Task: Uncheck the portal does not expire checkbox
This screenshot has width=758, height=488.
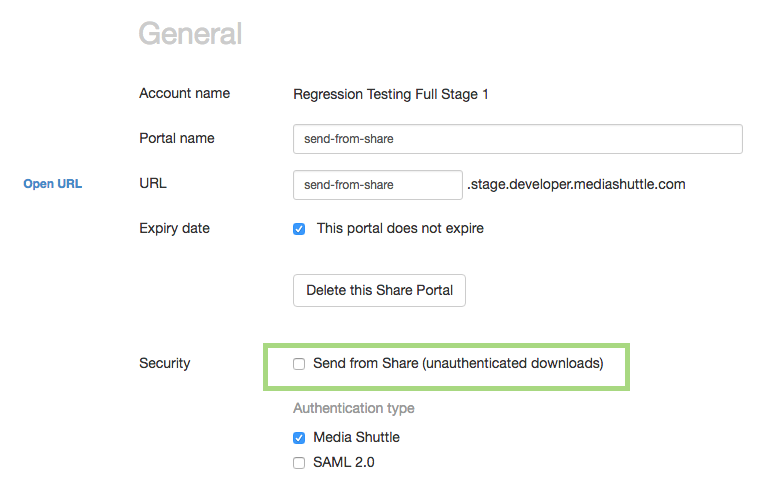Action: [x=299, y=229]
